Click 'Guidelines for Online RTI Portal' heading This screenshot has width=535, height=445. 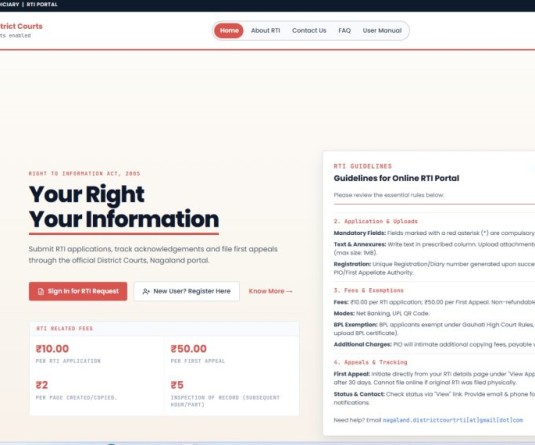(x=396, y=178)
